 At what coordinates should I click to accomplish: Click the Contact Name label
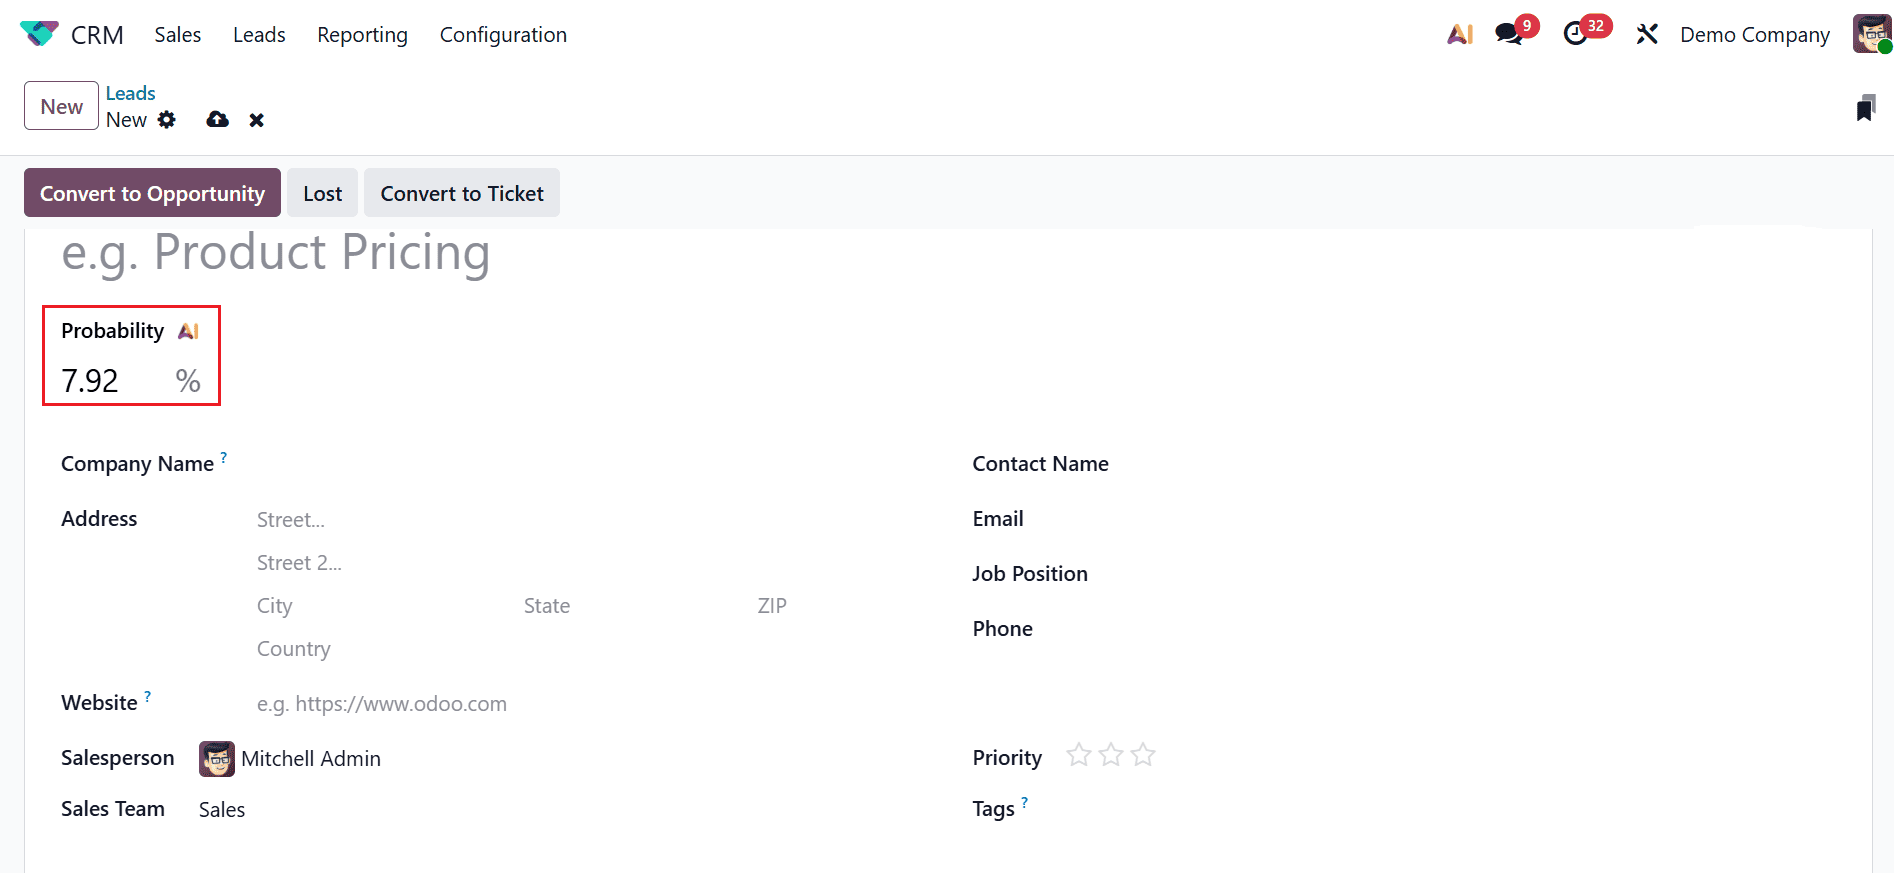[1040, 464]
